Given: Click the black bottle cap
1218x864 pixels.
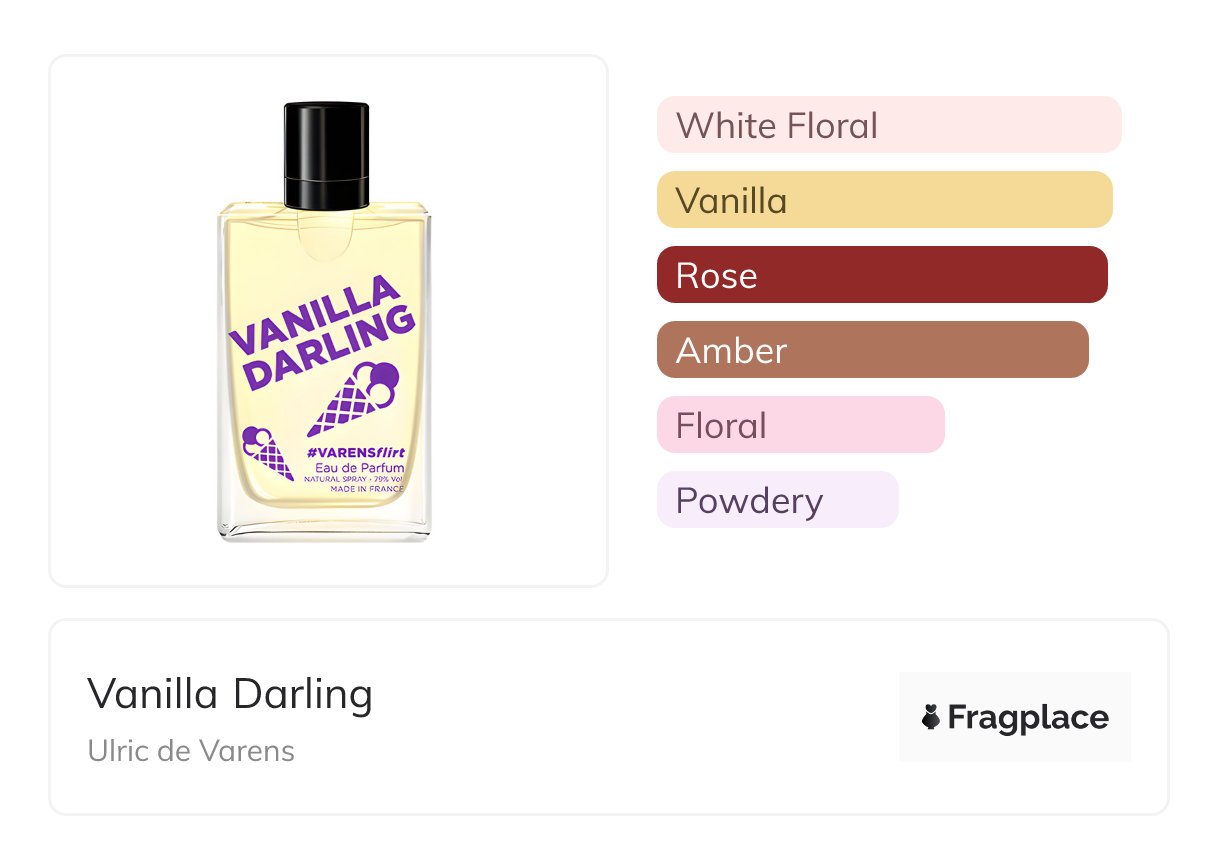Looking at the screenshot, I should click(x=326, y=154).
